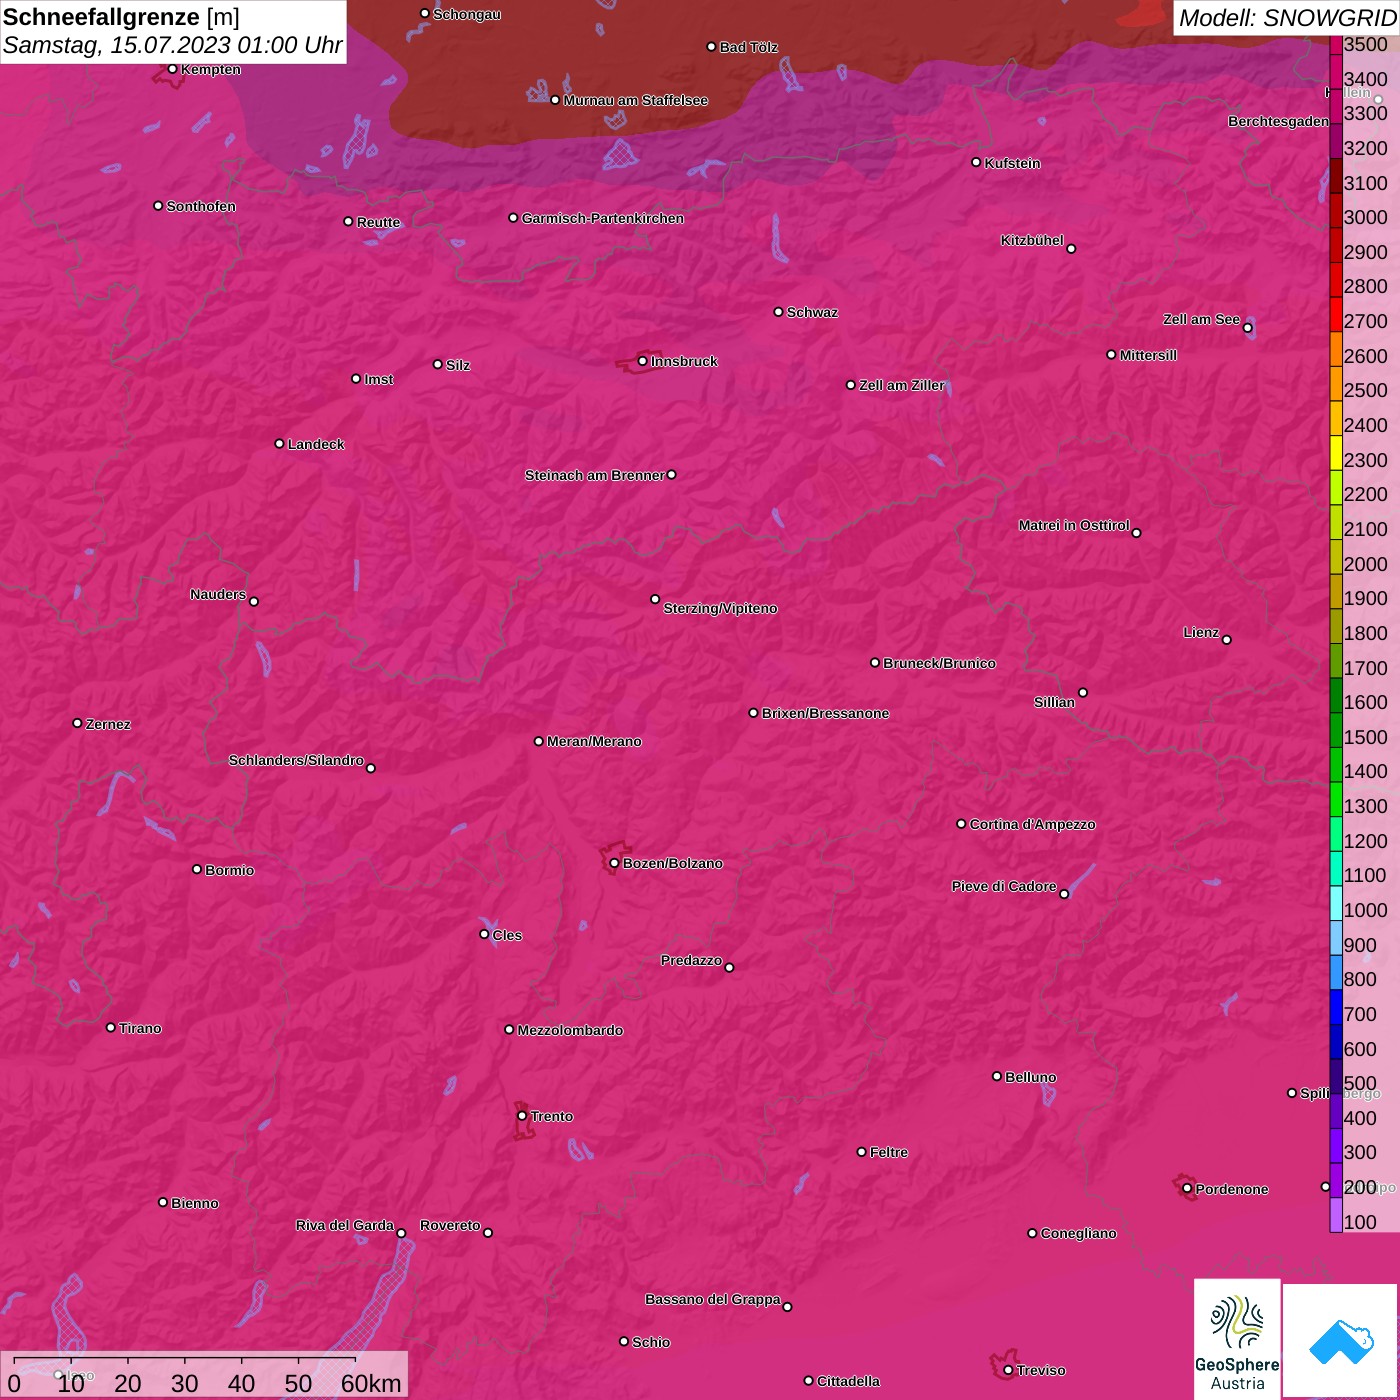1400x1400 pixels.
Task: Click the Kufstein location marker
Action: tap(976, 162)
